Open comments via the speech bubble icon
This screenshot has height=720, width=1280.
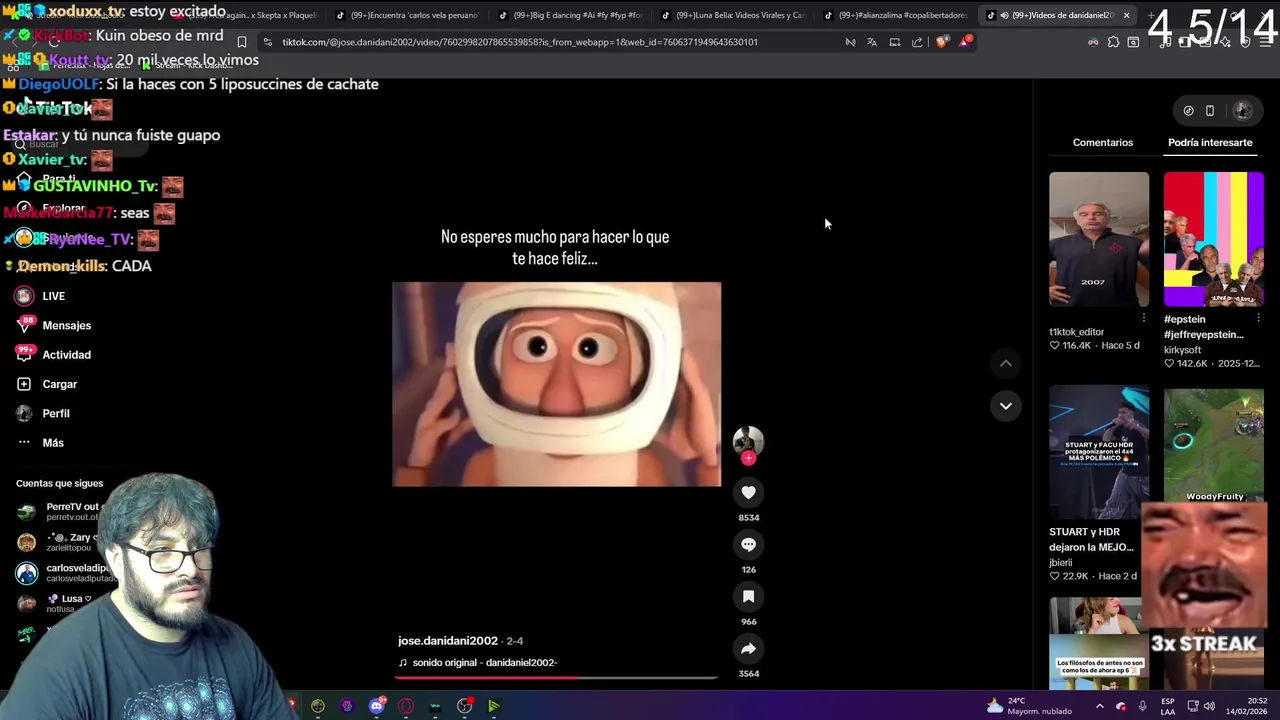[748, 544]
